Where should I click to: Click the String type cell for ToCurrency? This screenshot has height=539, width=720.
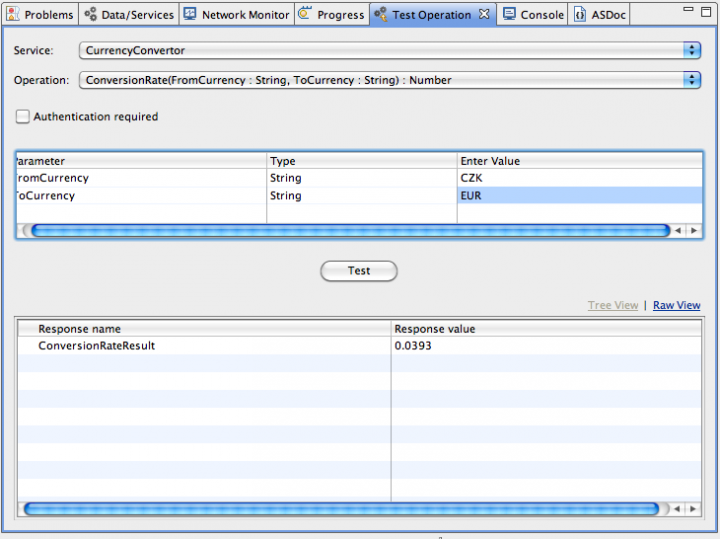pos(362,196)
